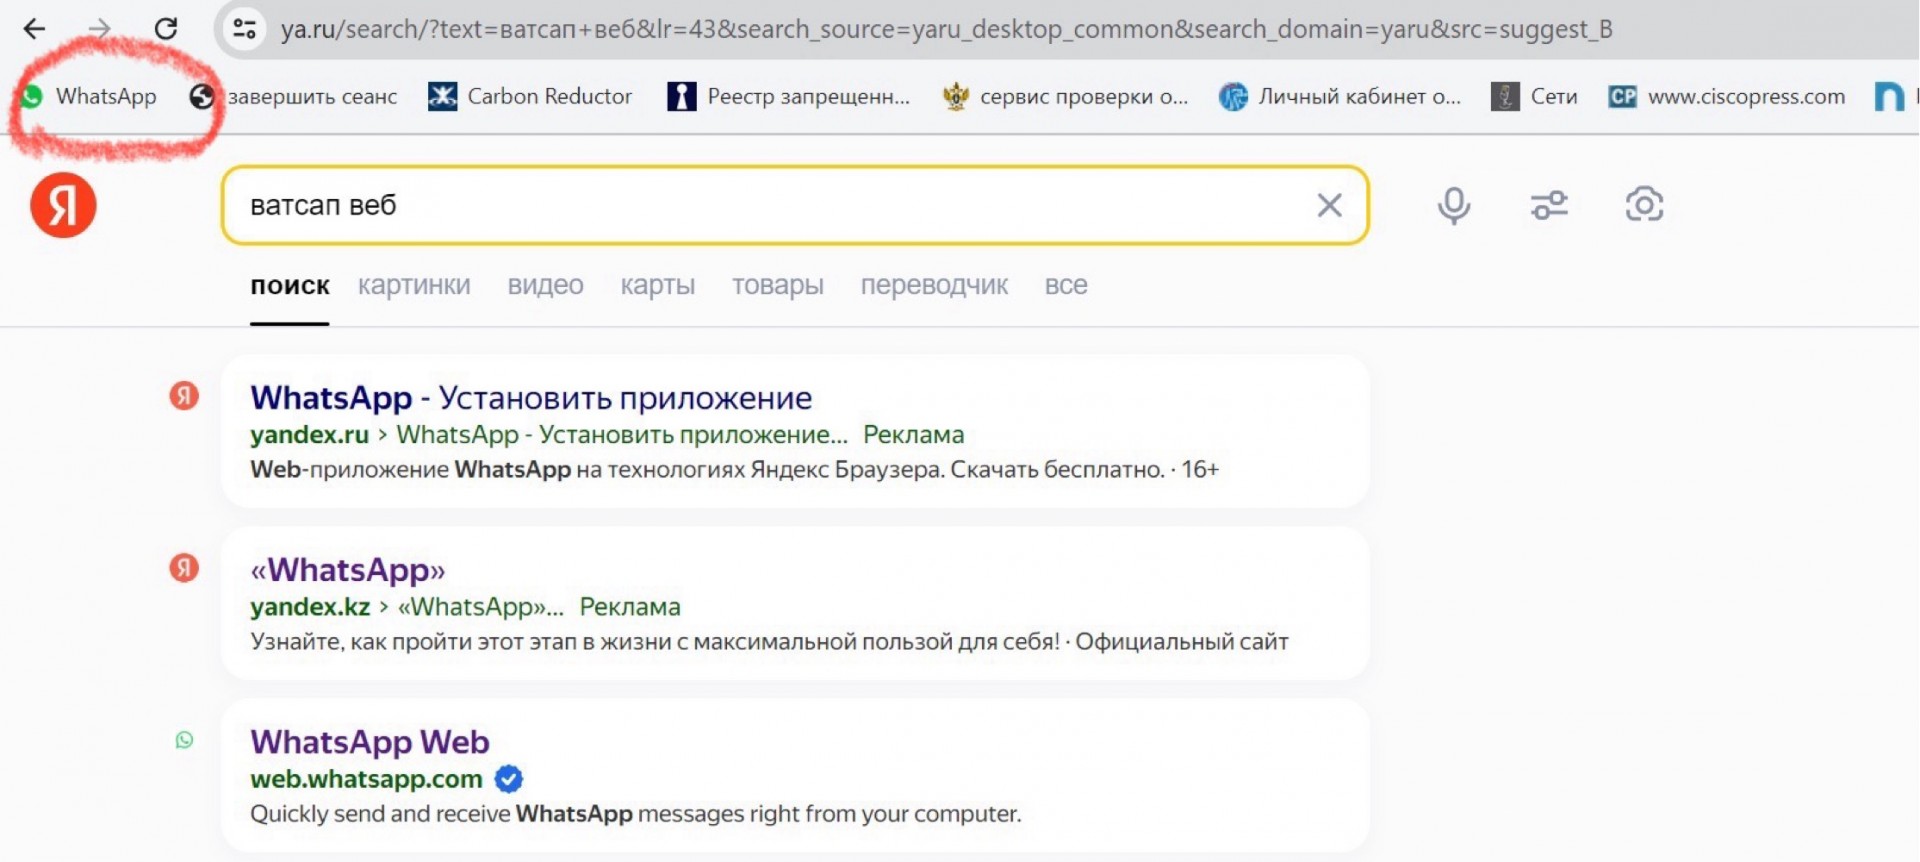Open the 'завершить сеанс' bookmark

[x=293, y=96]
